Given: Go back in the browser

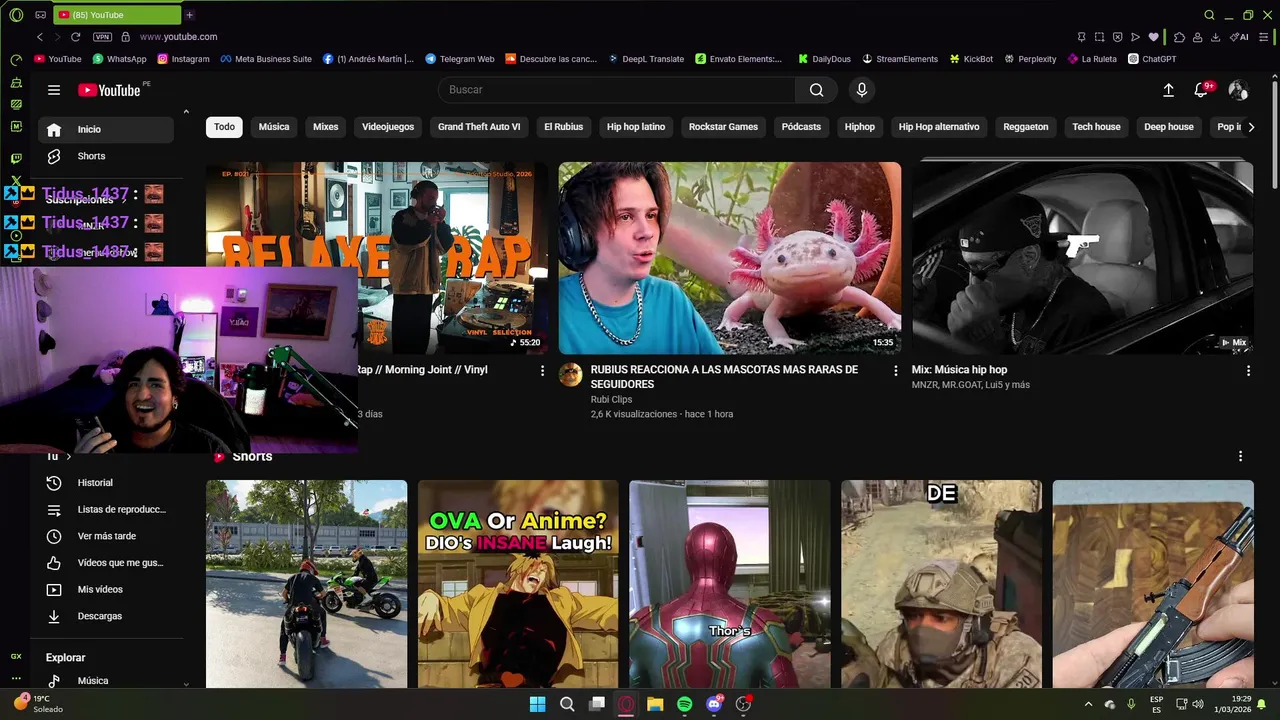Looking at the screenshot, I should pos(40,37).
